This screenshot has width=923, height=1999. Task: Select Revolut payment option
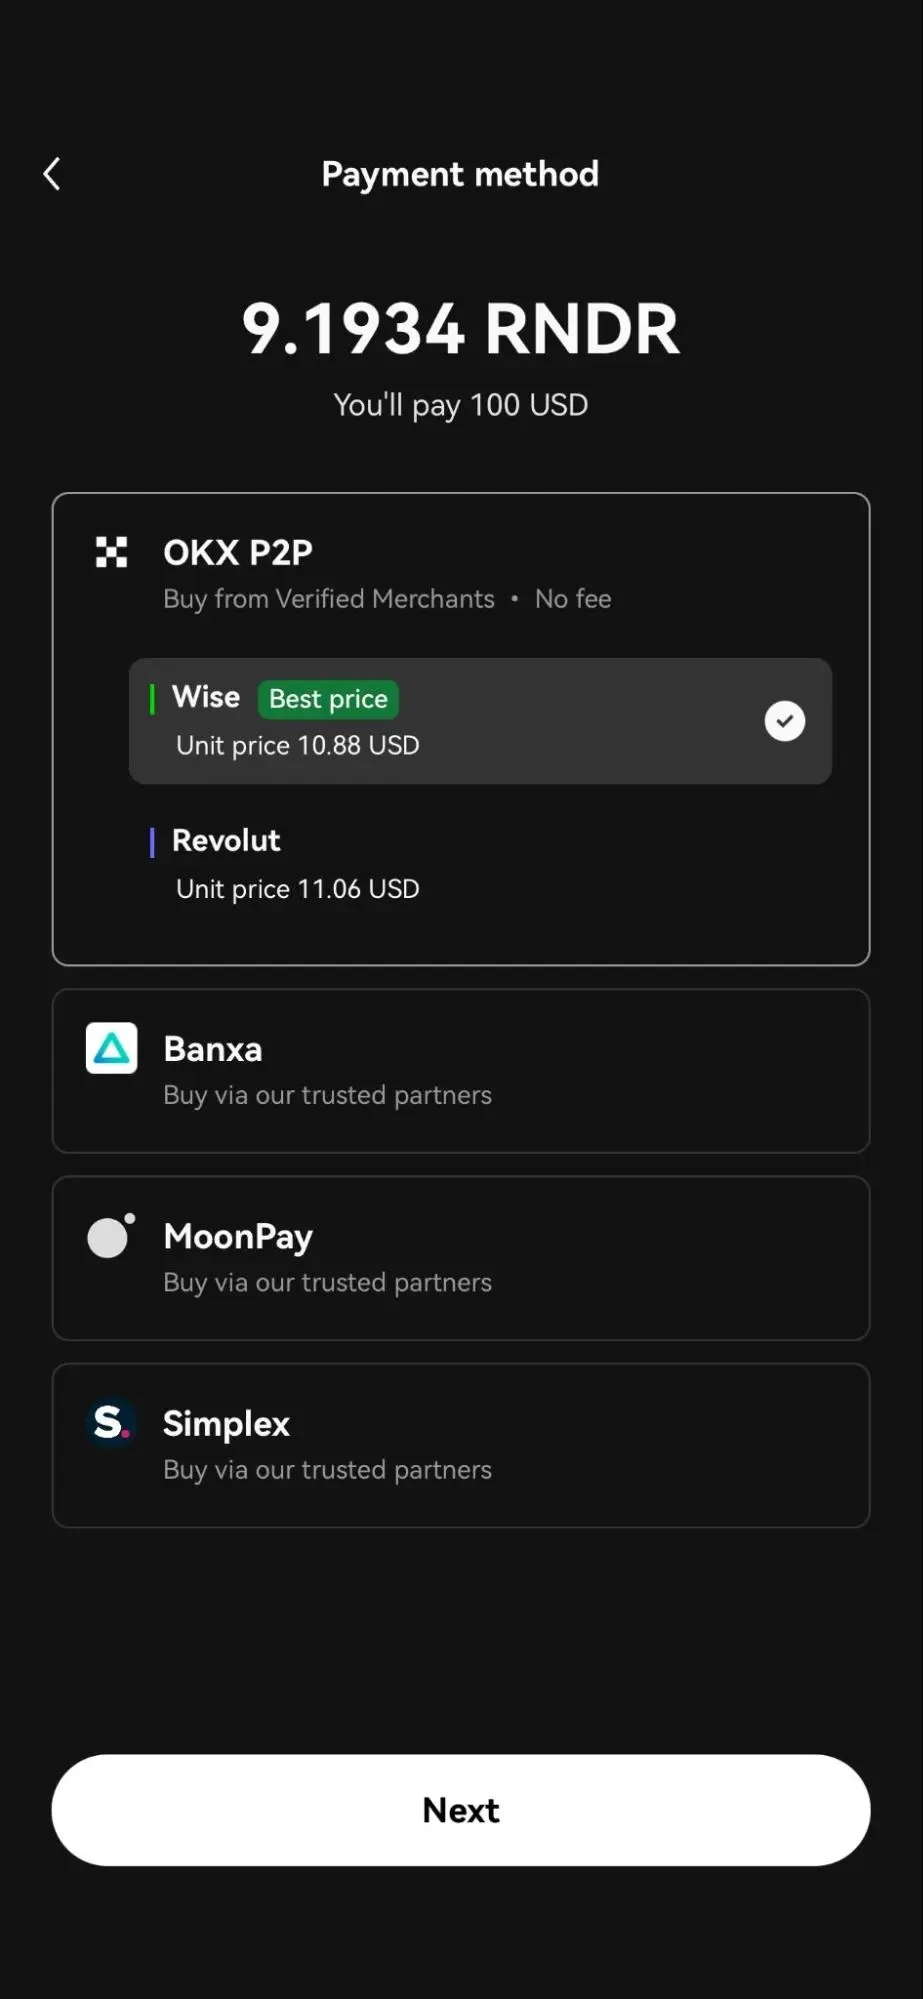(480, 864)
